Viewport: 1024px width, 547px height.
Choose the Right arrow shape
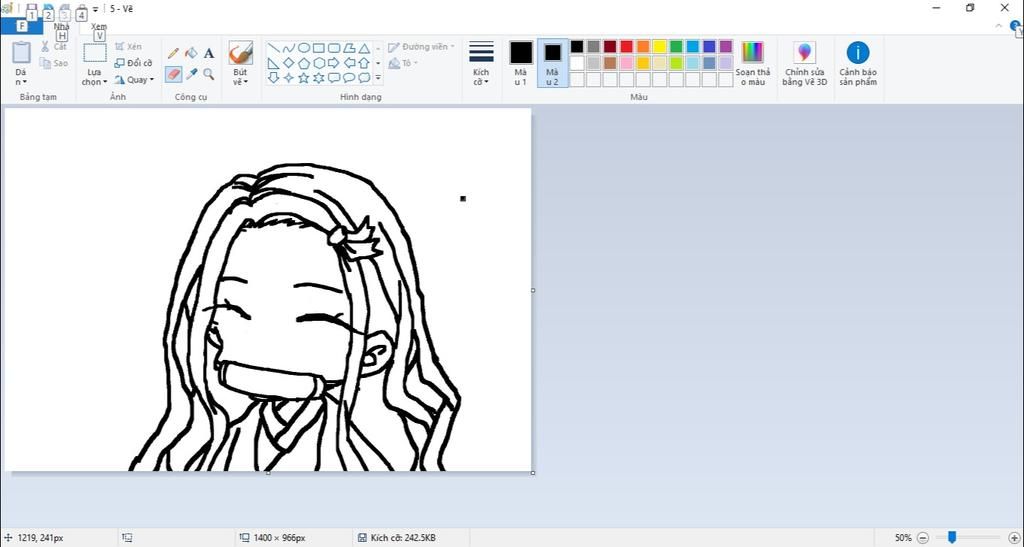(334, 63)
